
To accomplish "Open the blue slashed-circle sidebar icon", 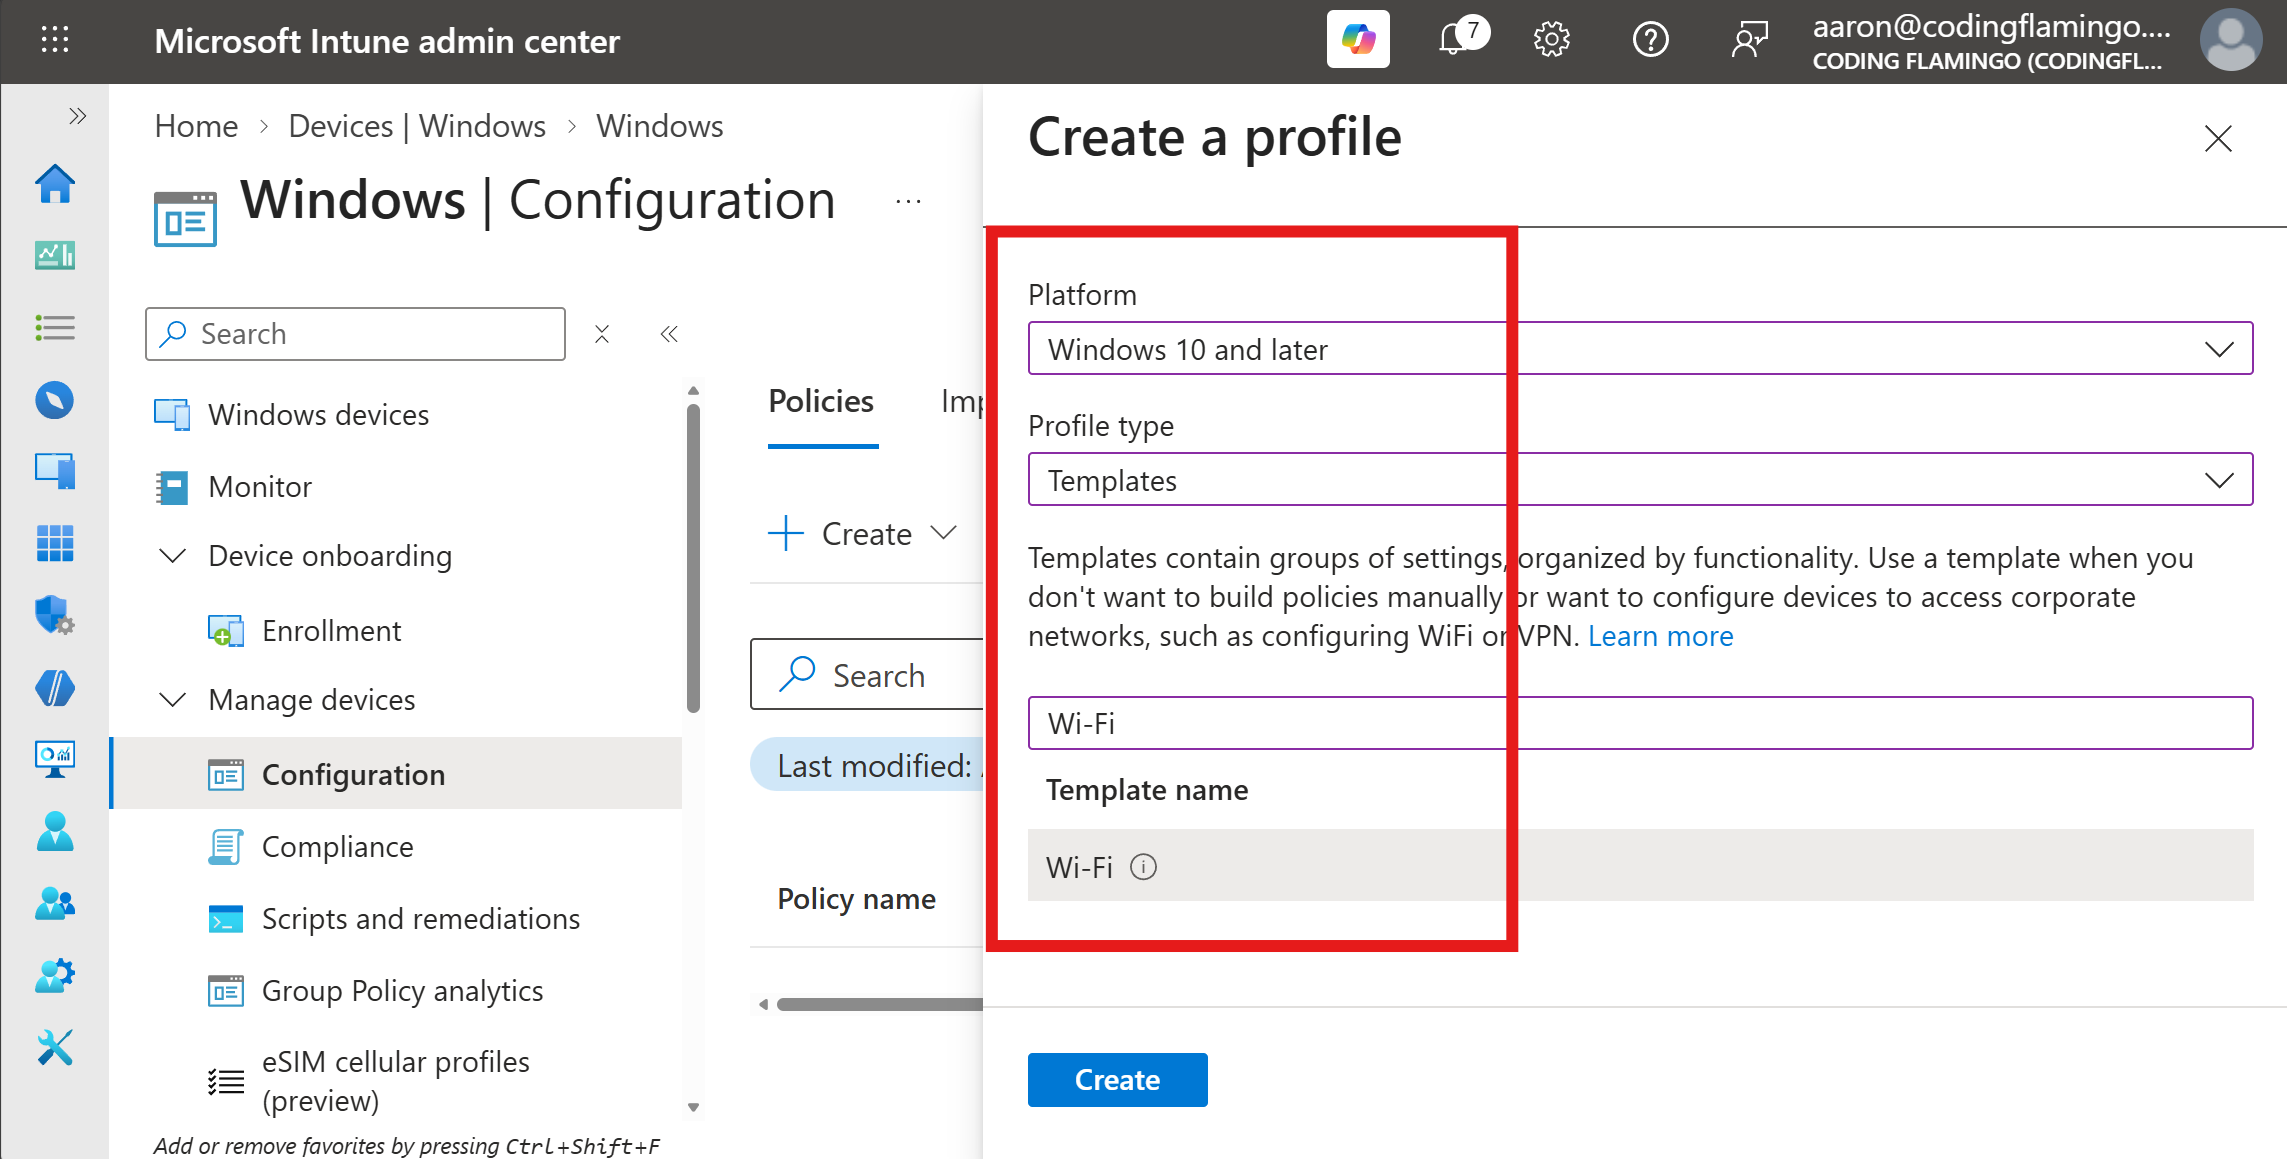I will [55, 688].
